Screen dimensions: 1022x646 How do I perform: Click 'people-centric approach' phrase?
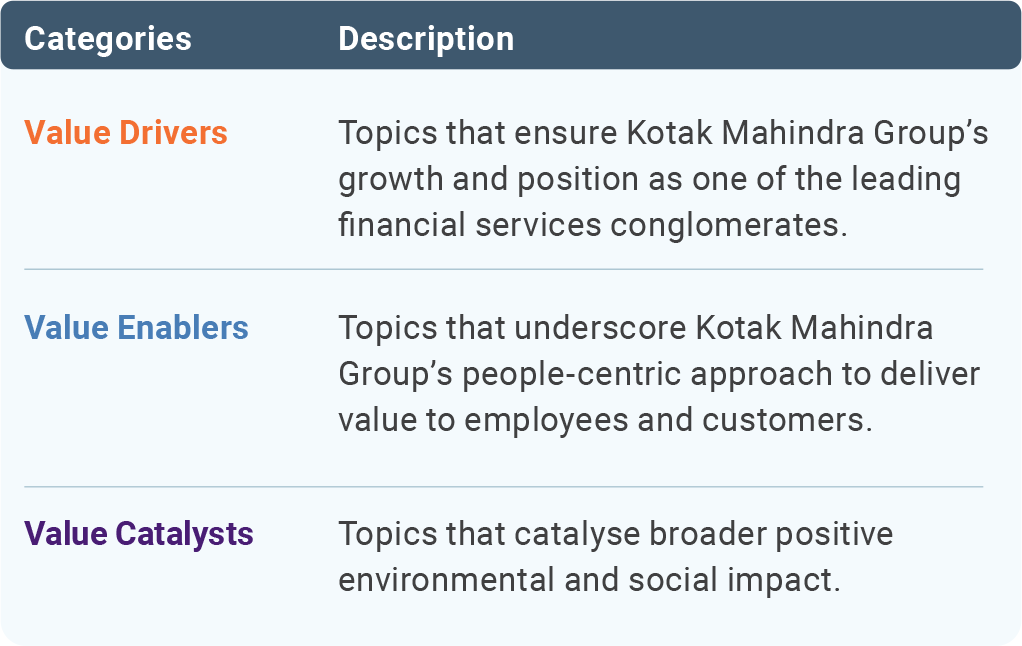(648, 375)
